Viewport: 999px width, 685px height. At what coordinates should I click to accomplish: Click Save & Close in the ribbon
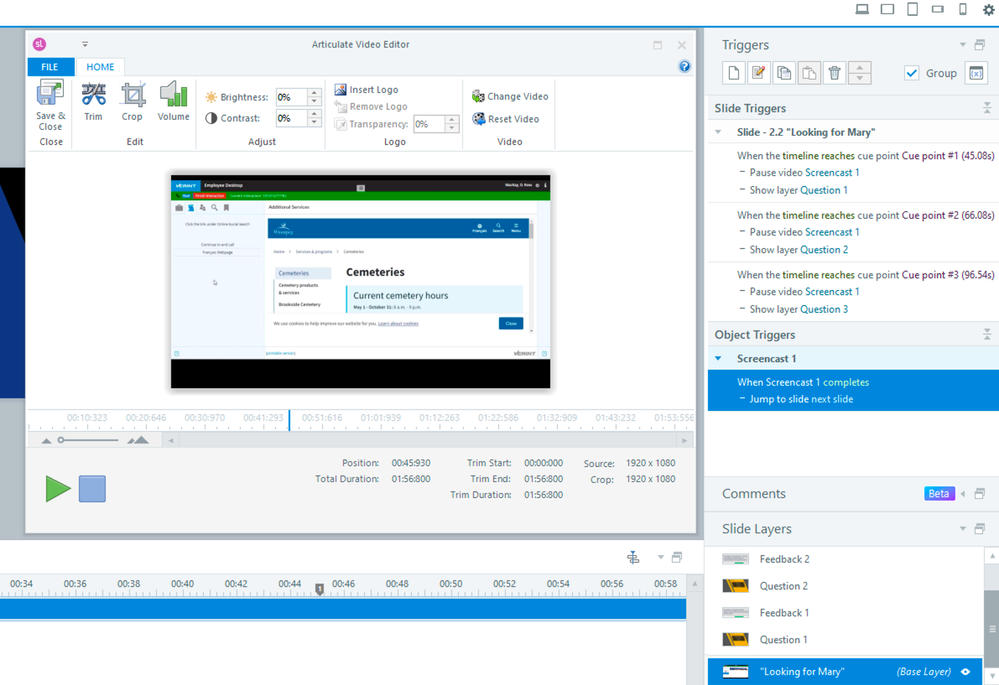click(50, 105)
